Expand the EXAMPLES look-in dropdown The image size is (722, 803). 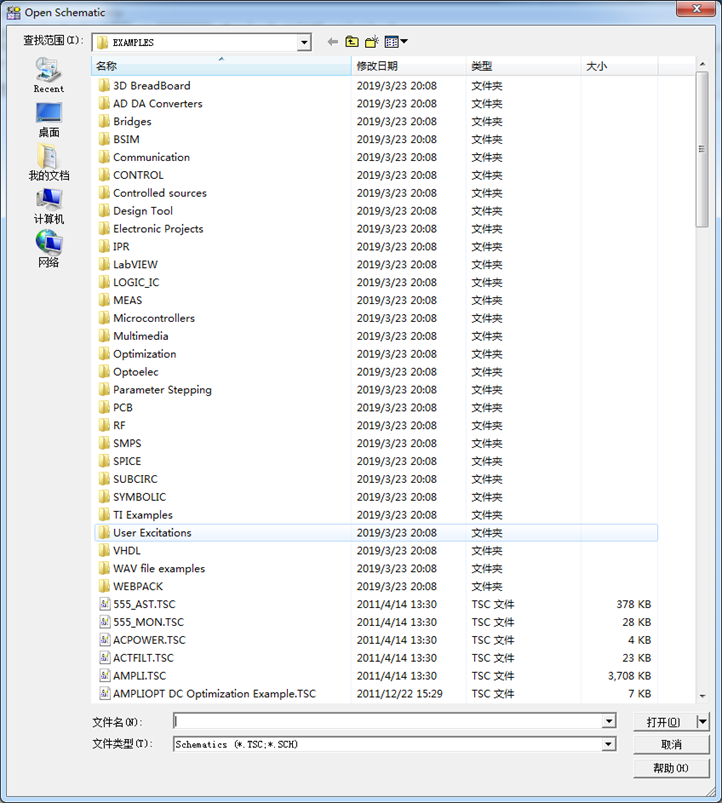(x=304, y=42)
